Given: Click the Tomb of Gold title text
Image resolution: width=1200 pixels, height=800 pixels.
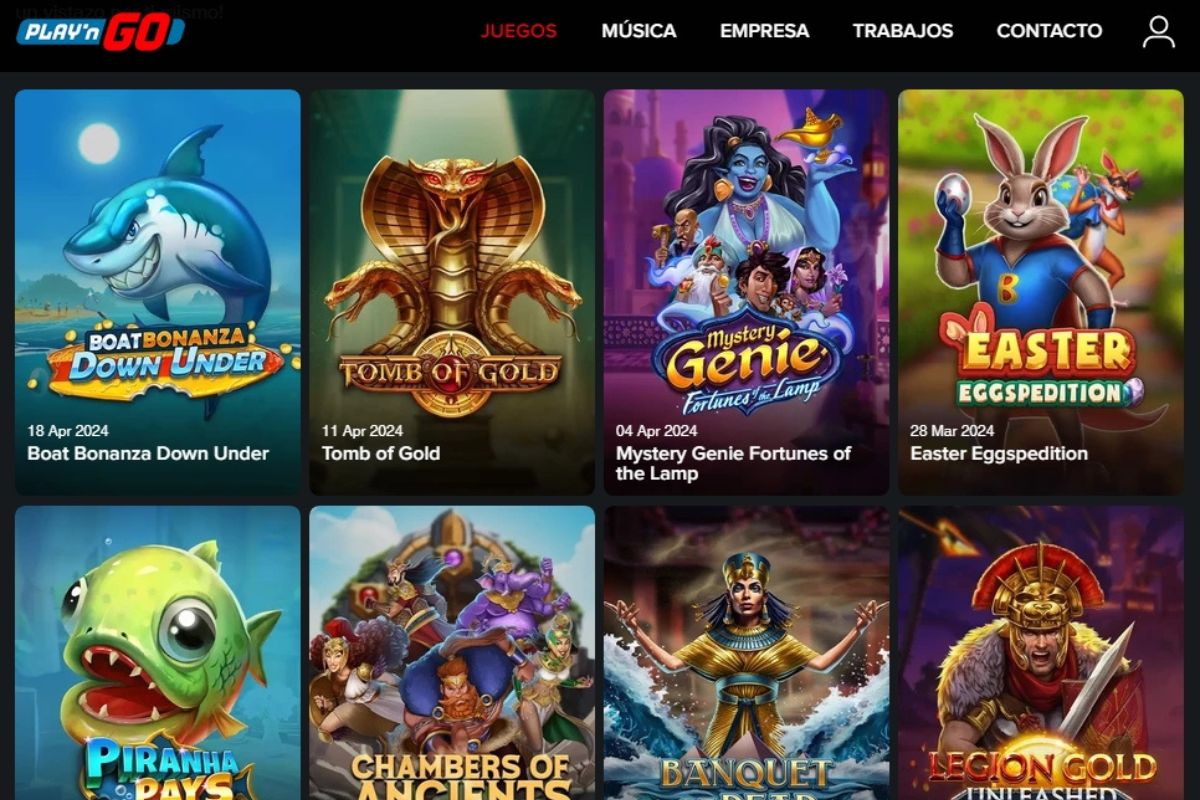Looking at the screenshot, I should pos(381,453).
